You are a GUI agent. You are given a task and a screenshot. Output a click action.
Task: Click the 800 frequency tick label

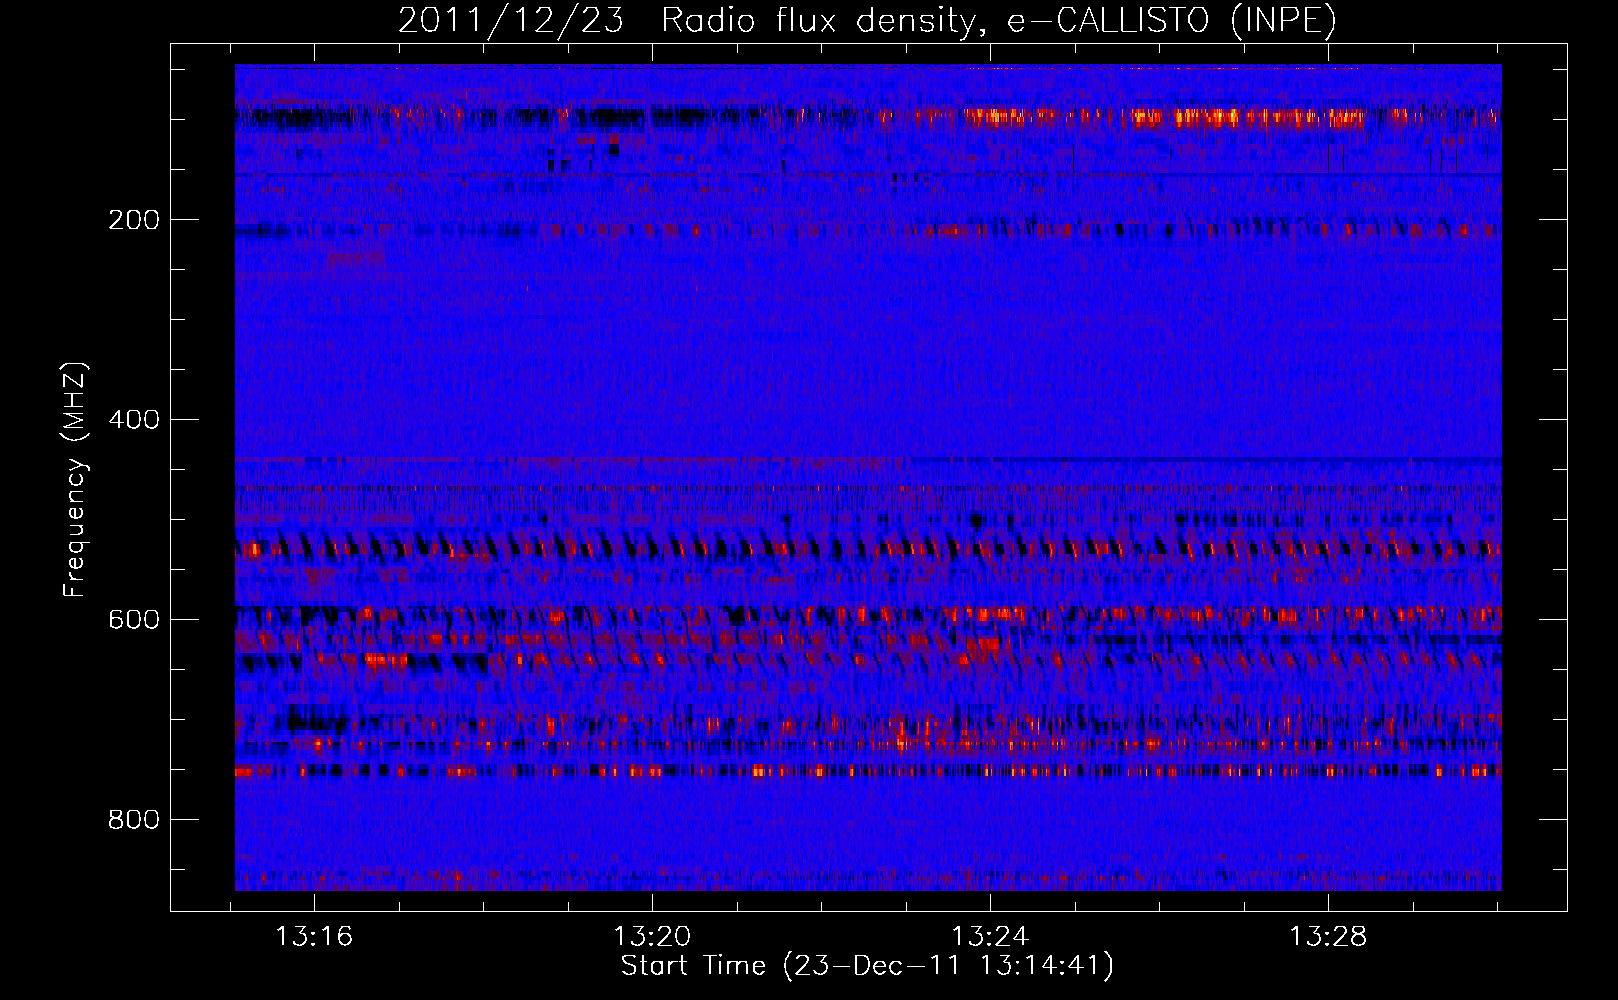point(134,820)
